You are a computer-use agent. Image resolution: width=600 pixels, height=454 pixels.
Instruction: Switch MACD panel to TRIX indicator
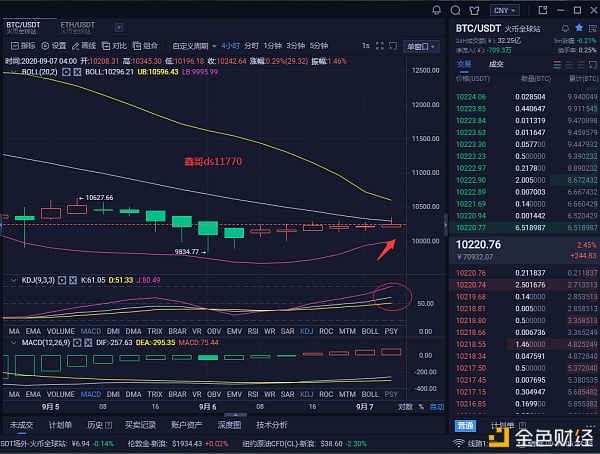[155, 394]
